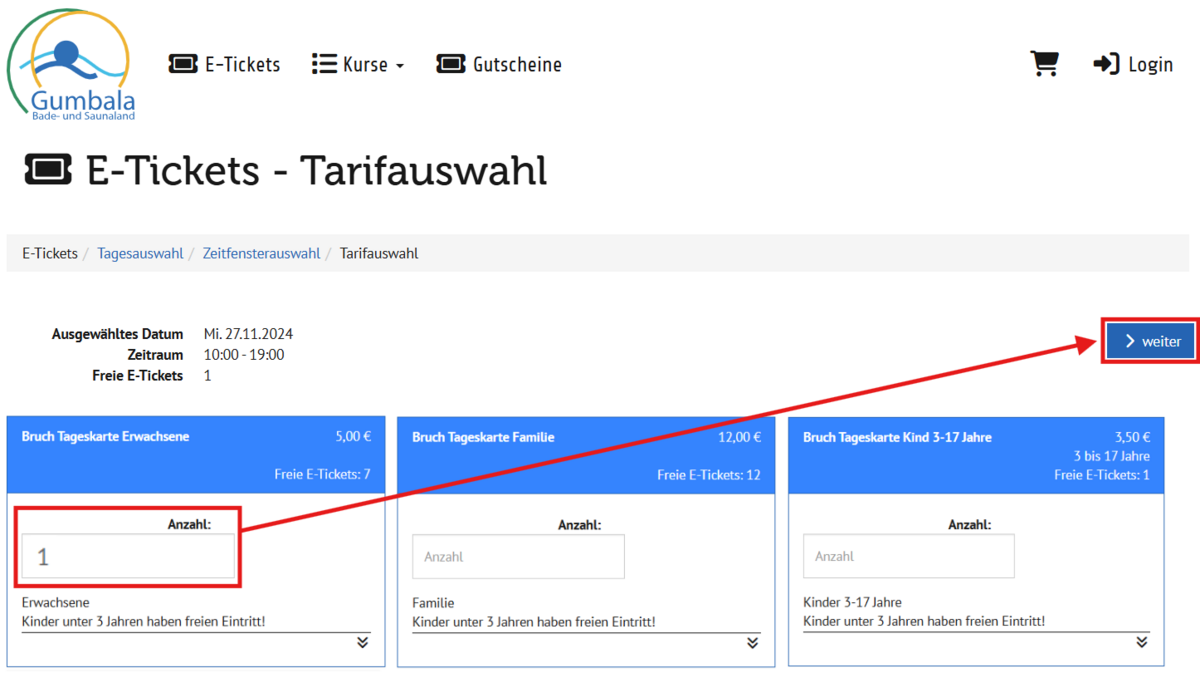Go back to Zeitfensterauswahl breadcrumb
The width and height of the screenshot is (1200, 673).
tap(261, 253)
